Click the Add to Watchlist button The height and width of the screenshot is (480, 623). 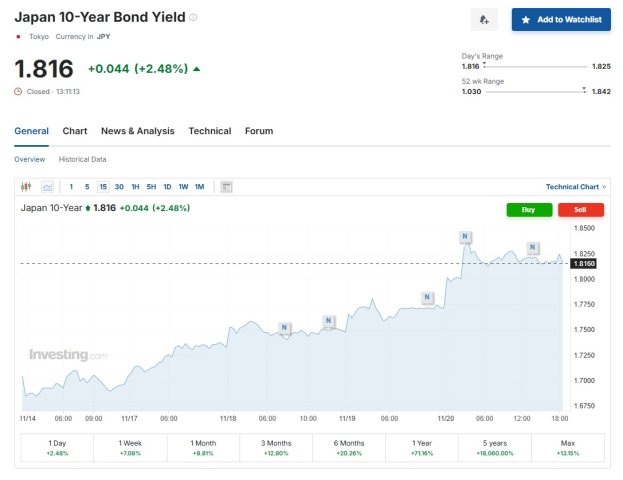[561, 20]
